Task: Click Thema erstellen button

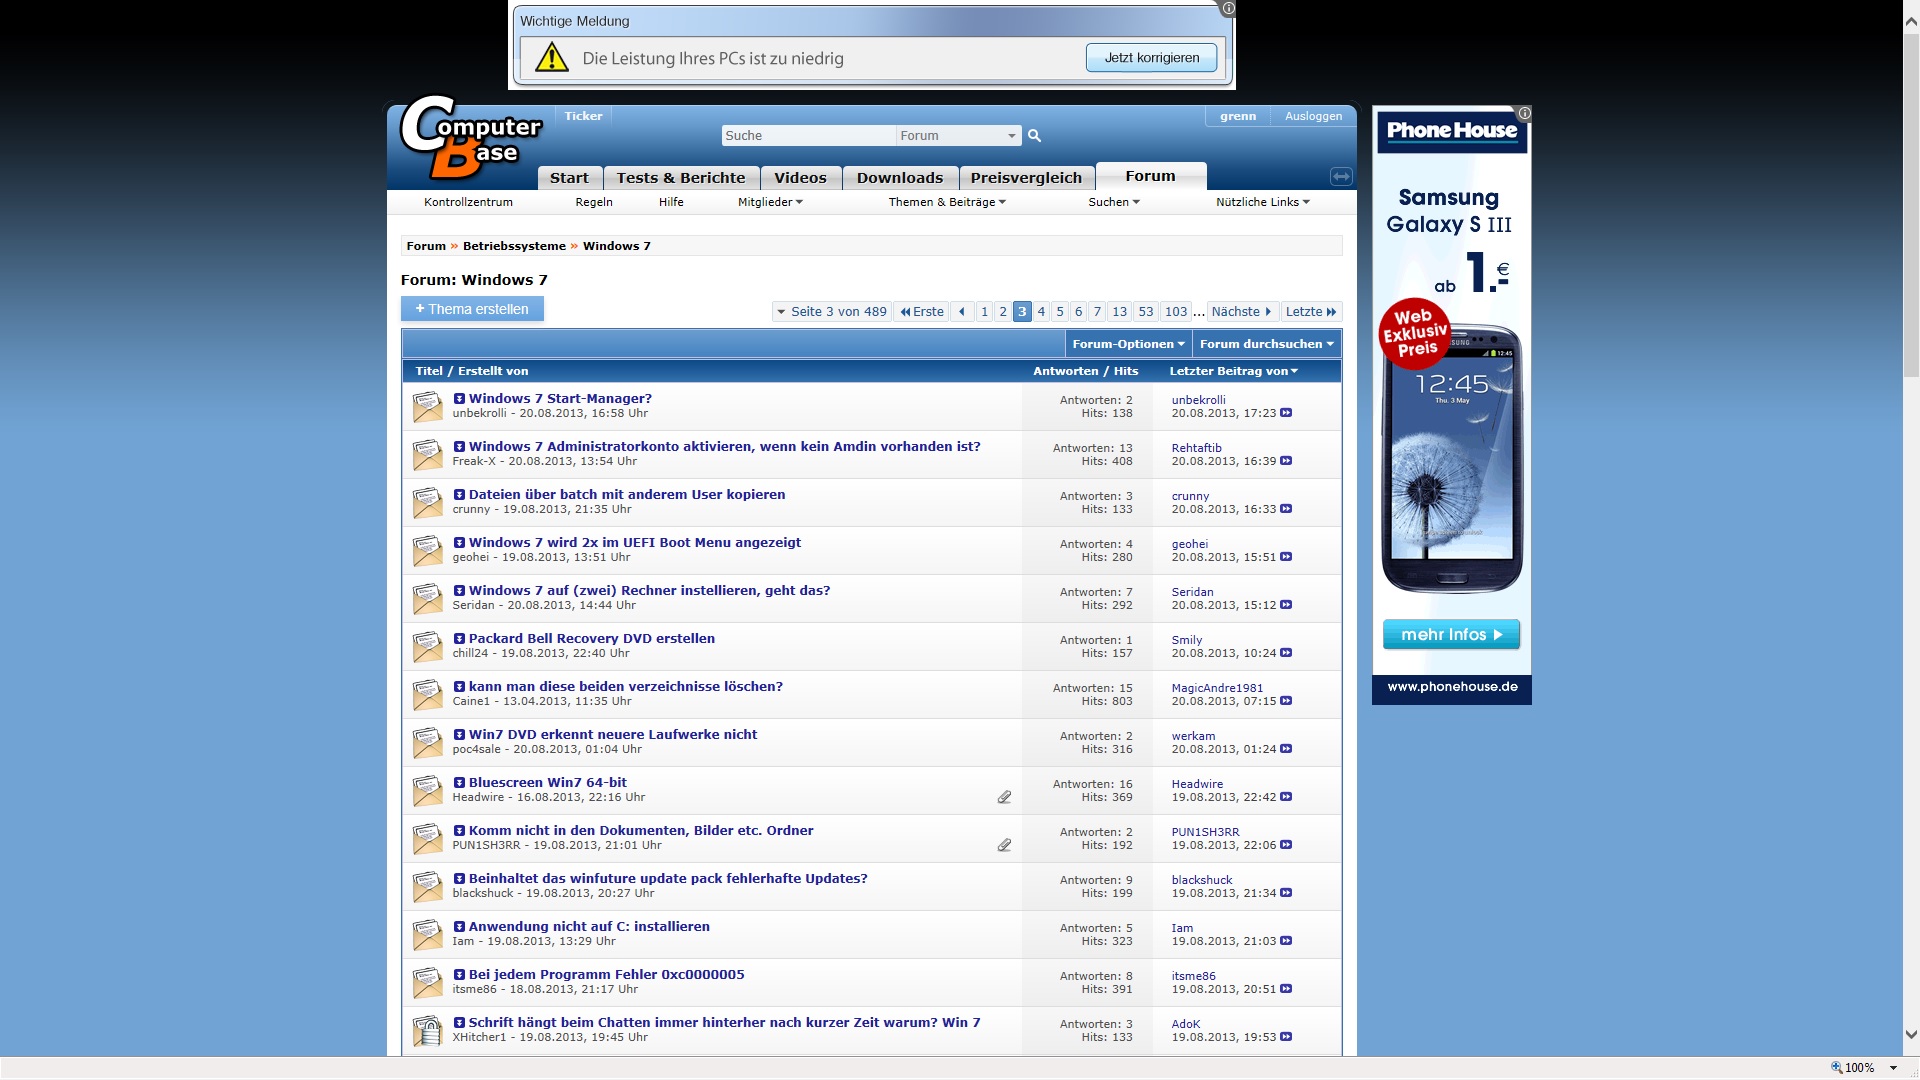Action: pyautogui.click(x=472, y=309)
